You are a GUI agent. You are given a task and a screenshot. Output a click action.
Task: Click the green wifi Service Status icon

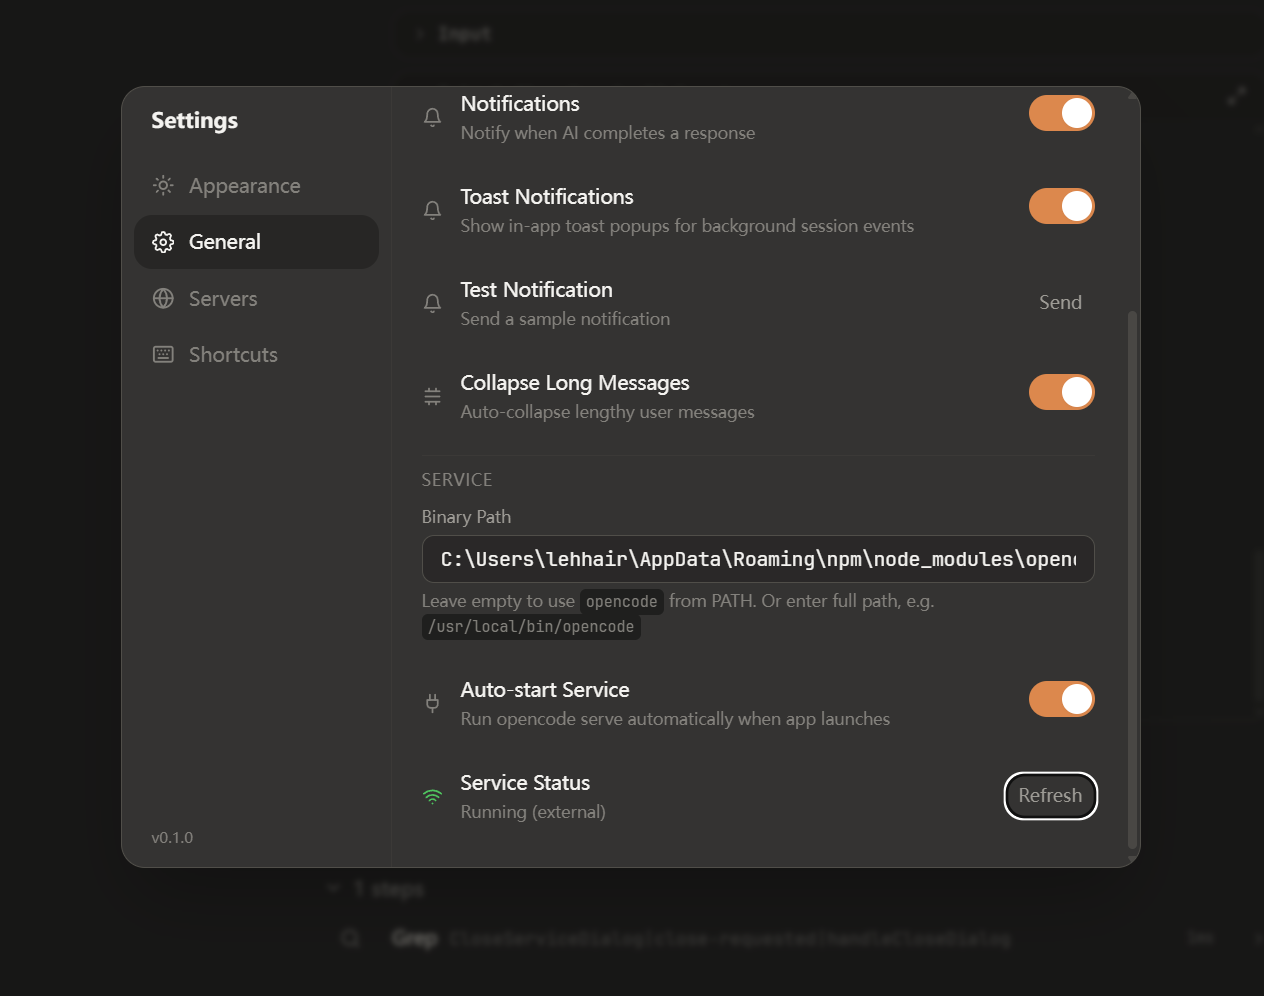coord(432,797)
